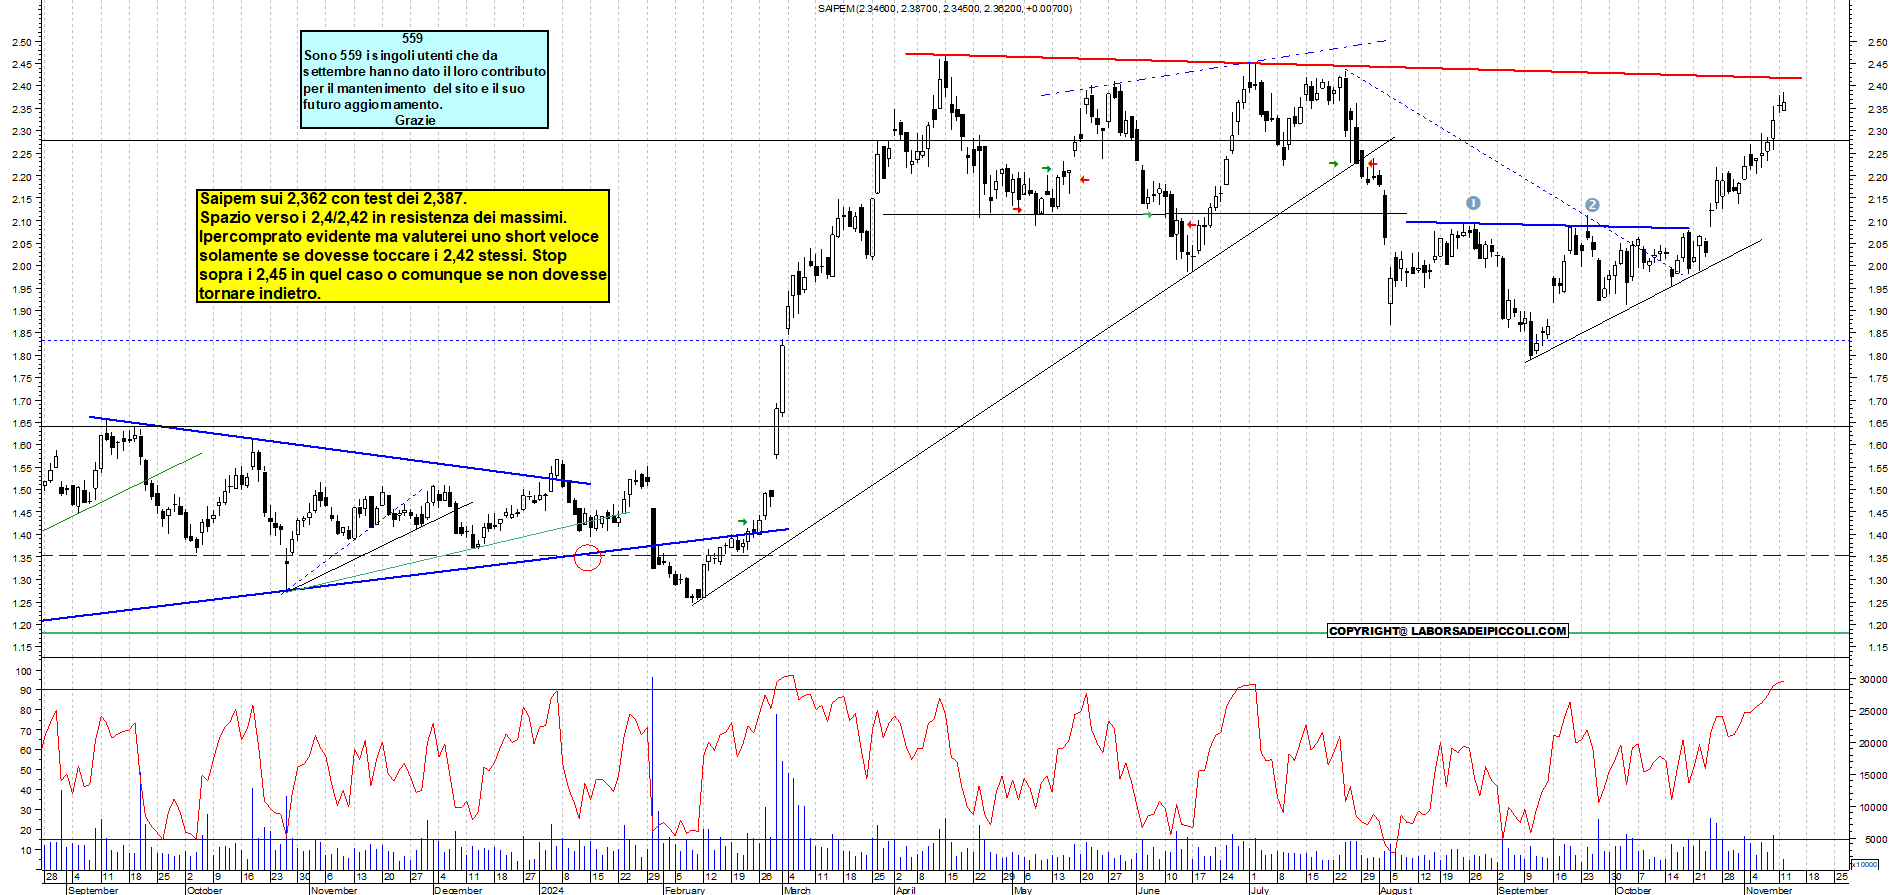This screenshot has height=895, width=1890.
Task: Click the circled number 1 marker
Action: coord(1473,203)
